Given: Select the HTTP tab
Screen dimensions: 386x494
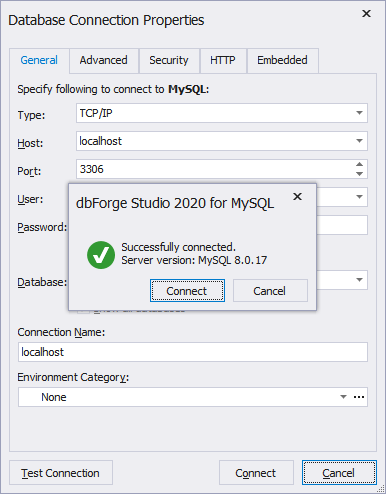Looking at the screenshot, I should [x=223, y=60].
